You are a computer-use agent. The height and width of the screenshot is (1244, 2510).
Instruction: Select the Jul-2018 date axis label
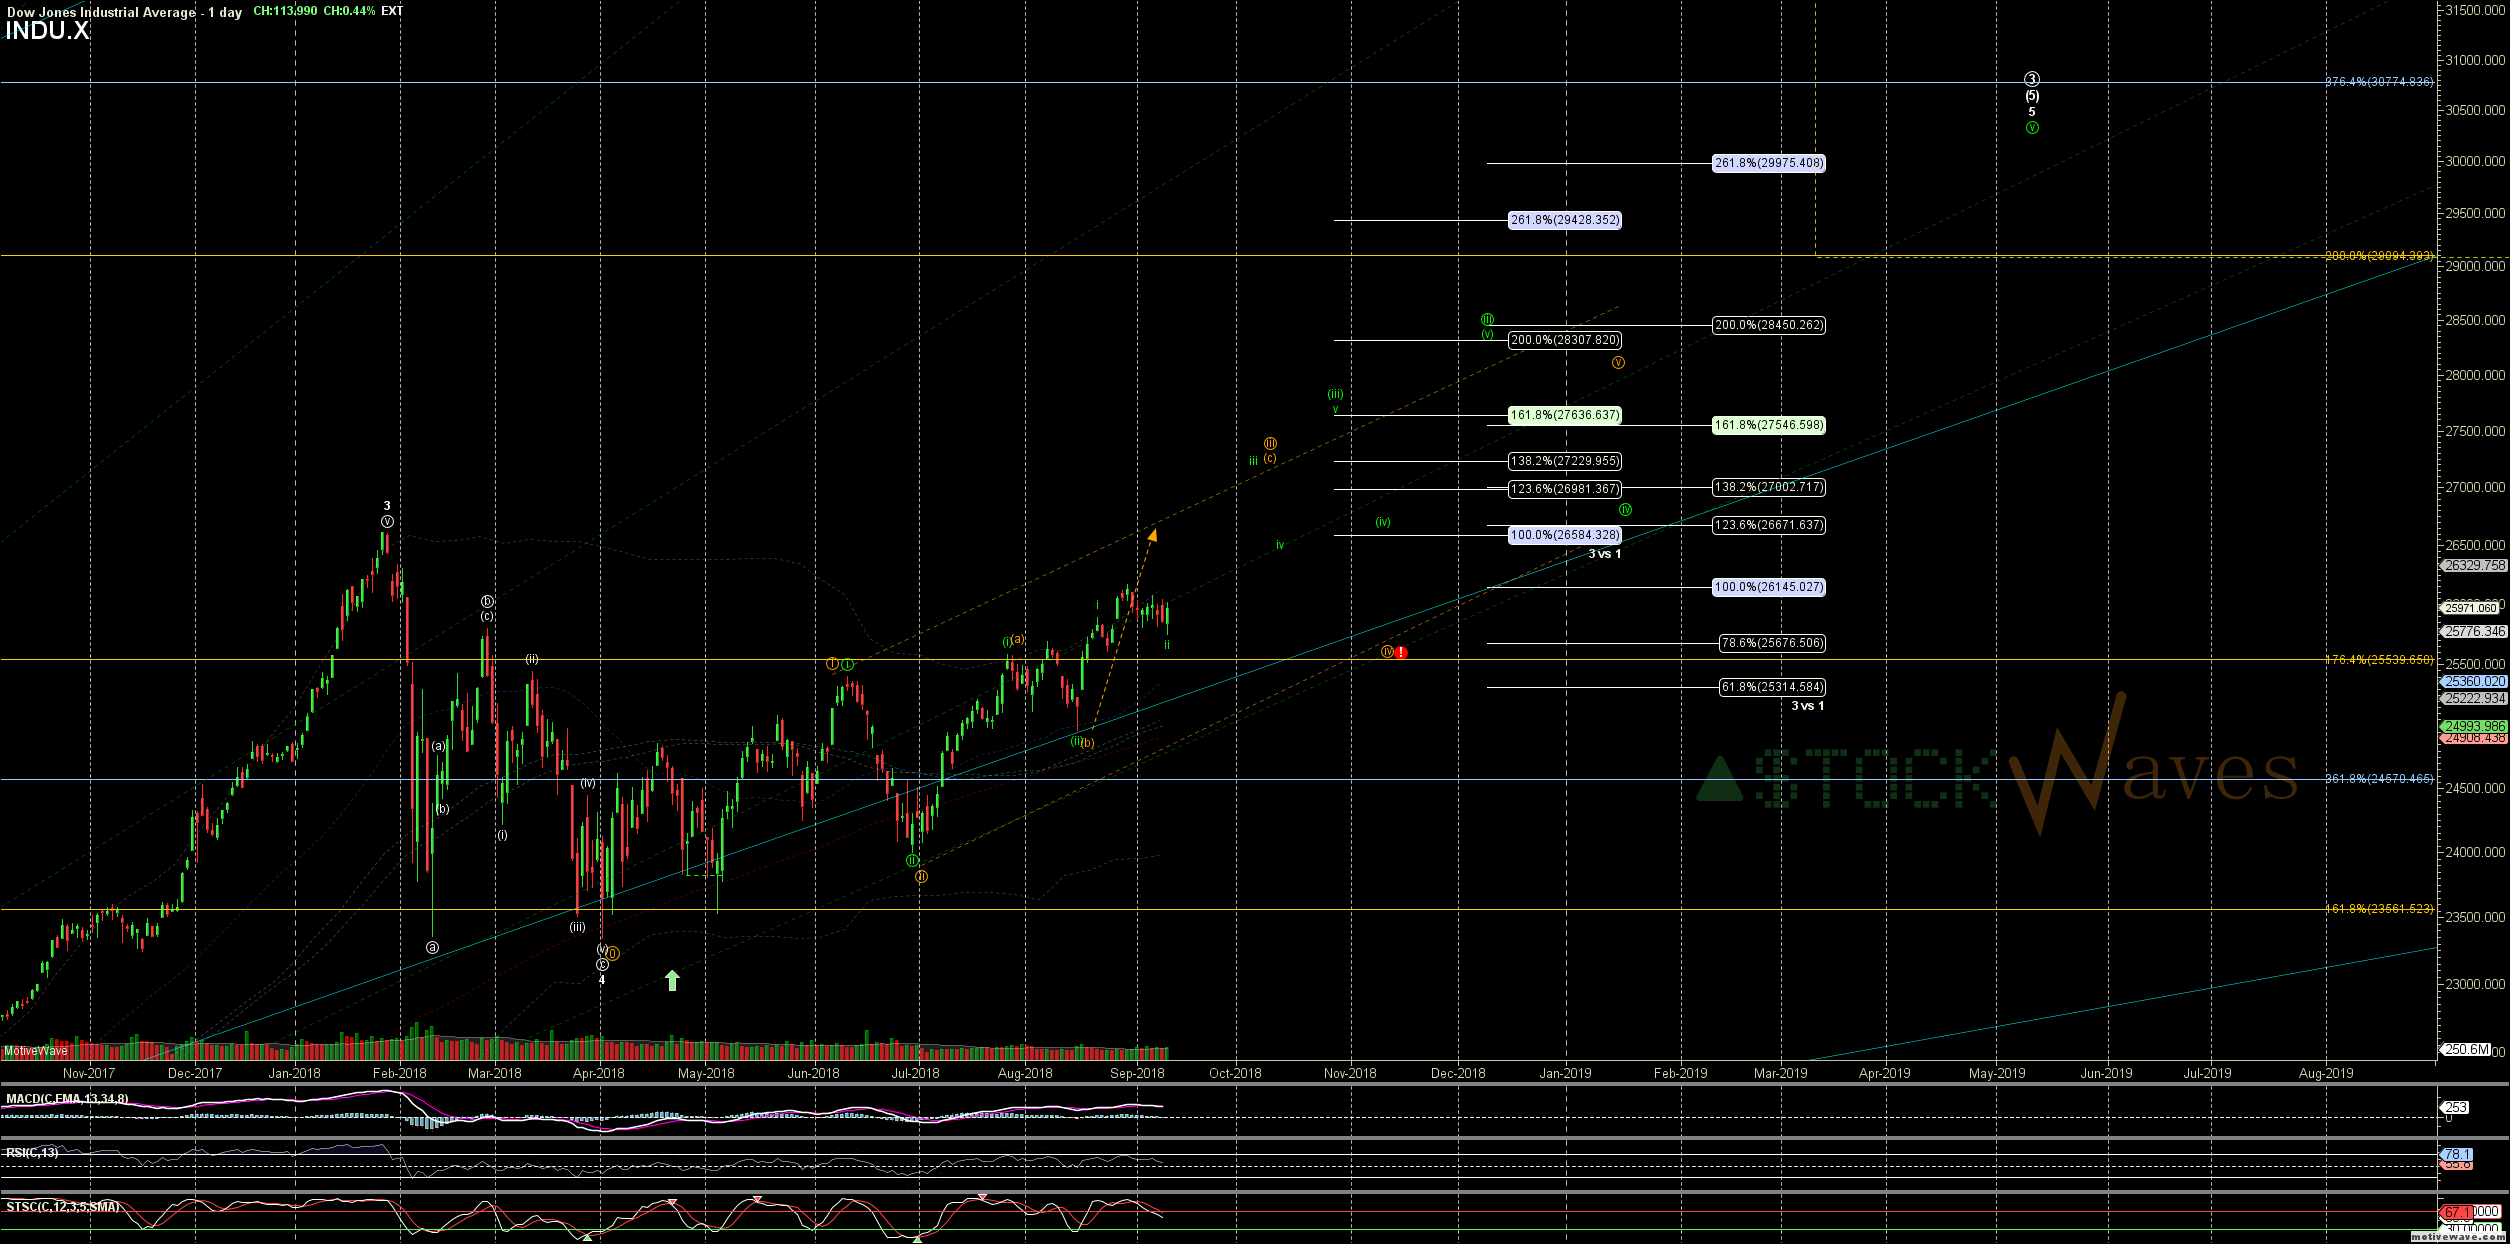click(915, 1073)
